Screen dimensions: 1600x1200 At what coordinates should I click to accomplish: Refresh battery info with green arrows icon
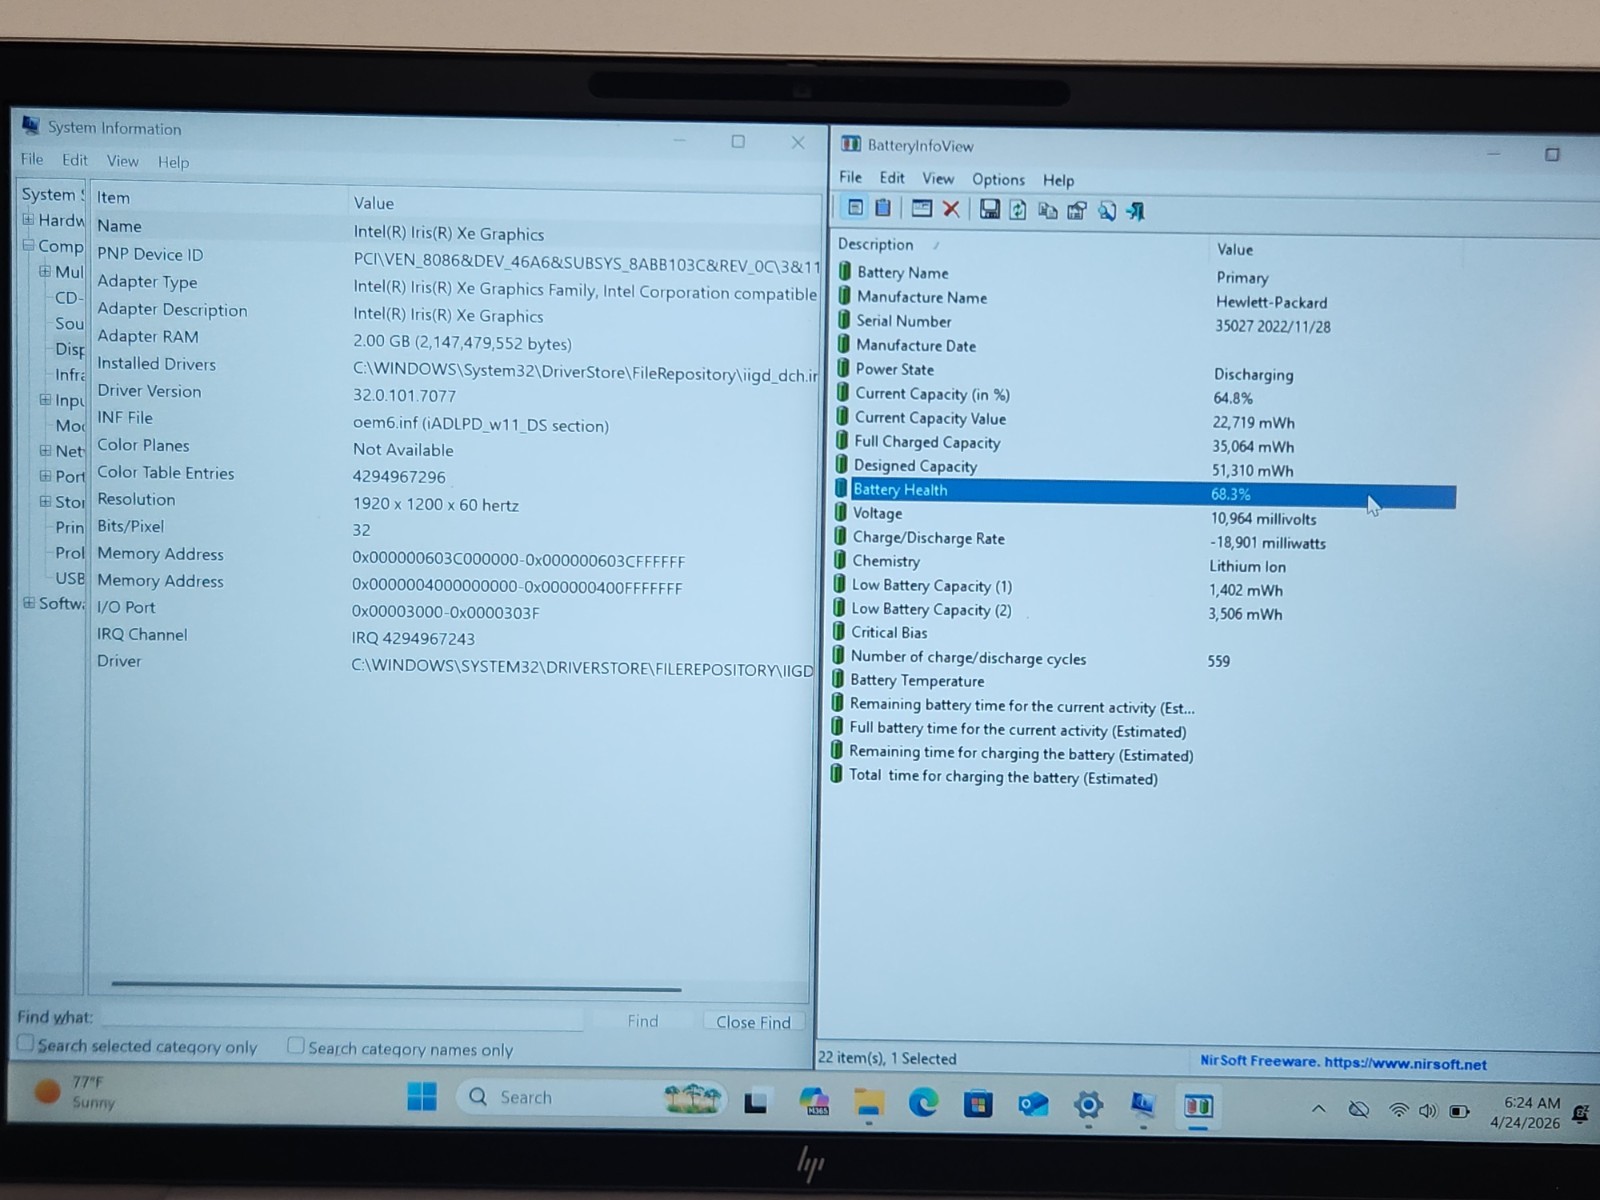[x=1018, y=210]
